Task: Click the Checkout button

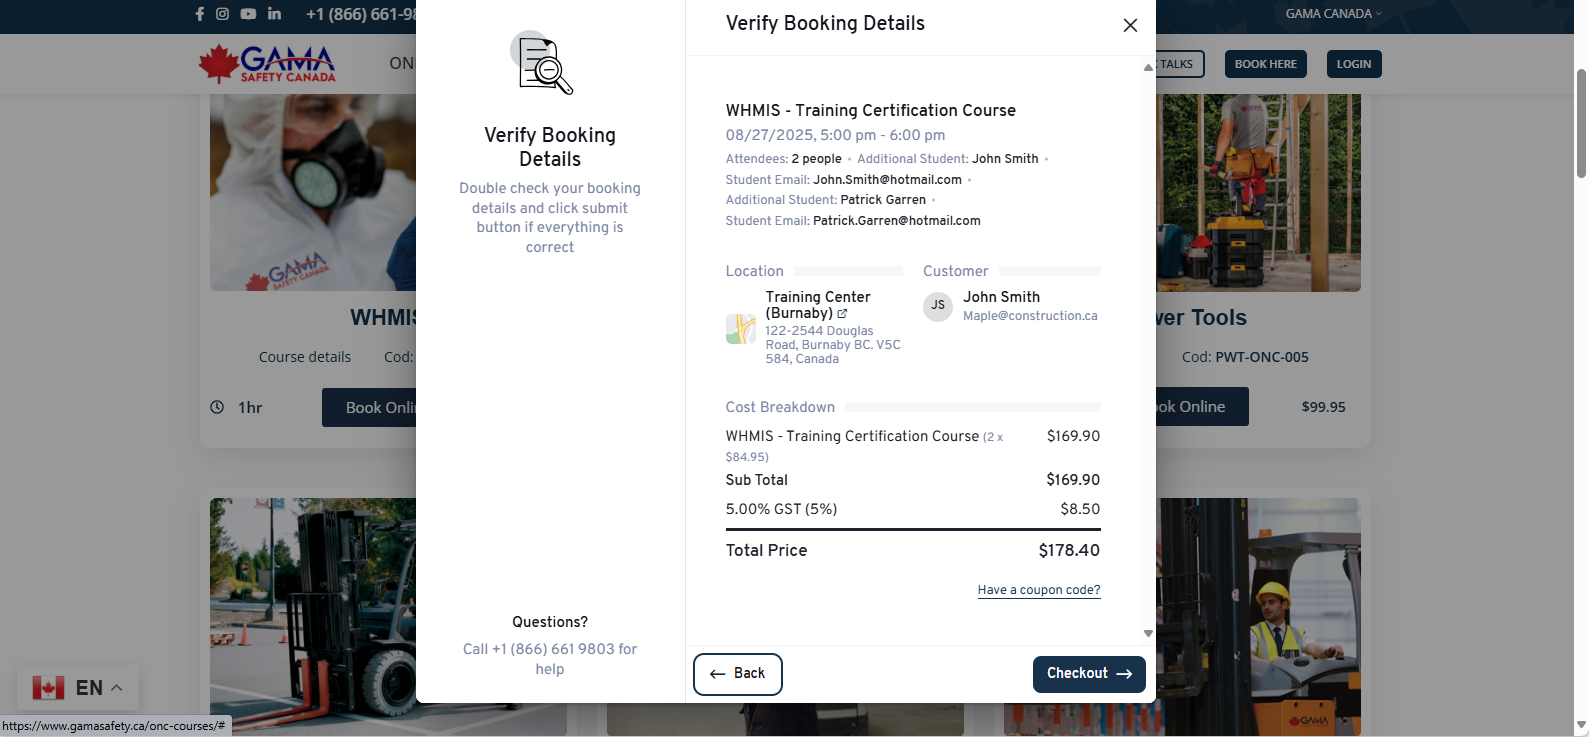Action: coord(1088,674)
